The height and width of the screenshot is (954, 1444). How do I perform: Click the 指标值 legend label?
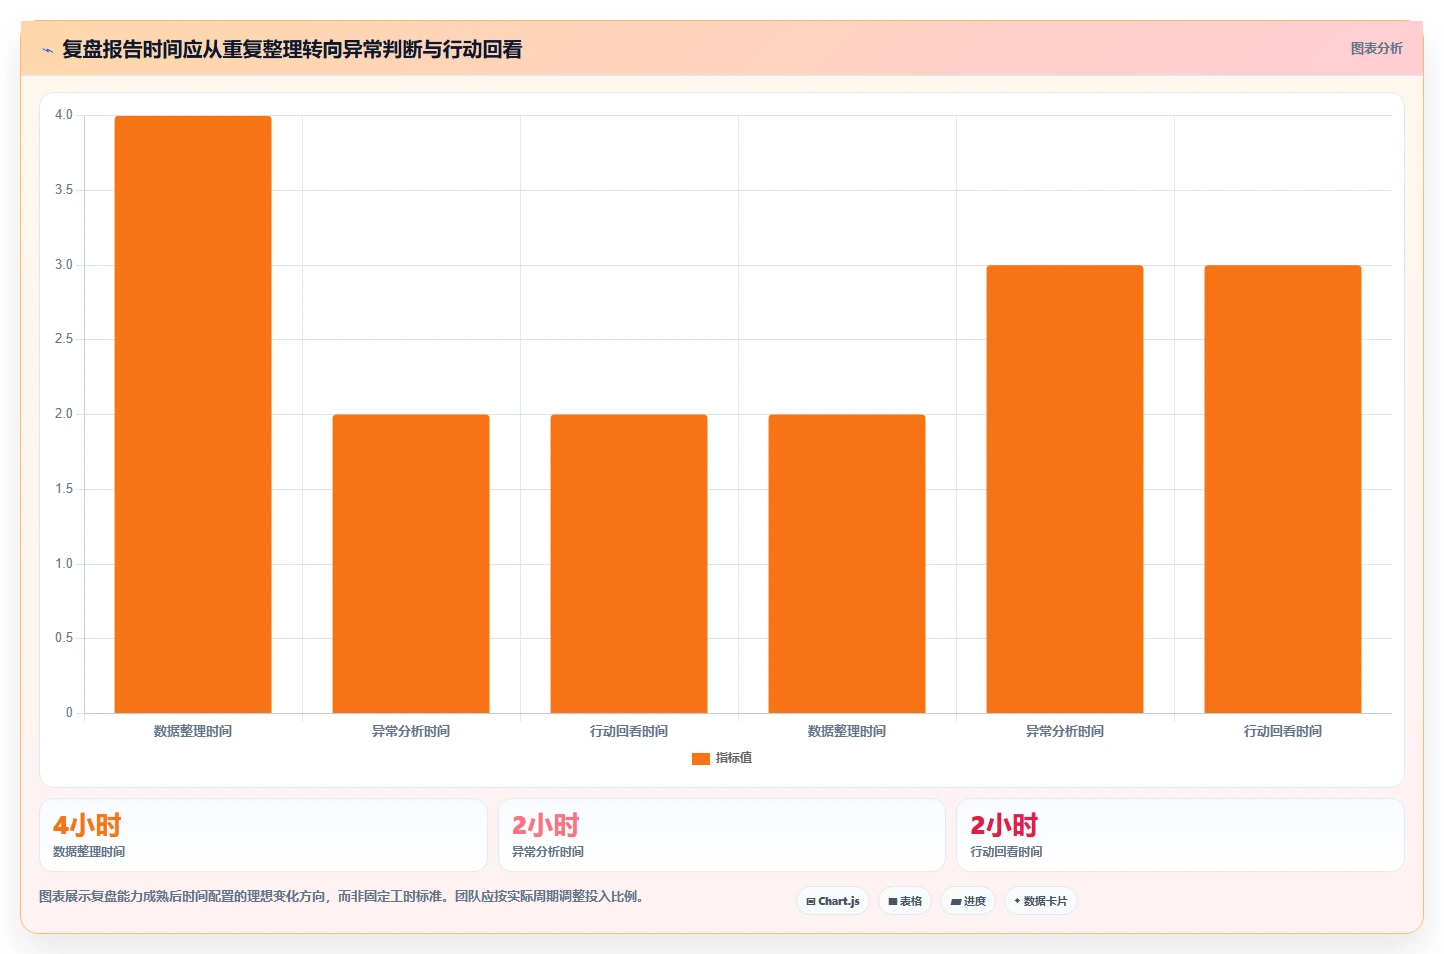[734, 758]
